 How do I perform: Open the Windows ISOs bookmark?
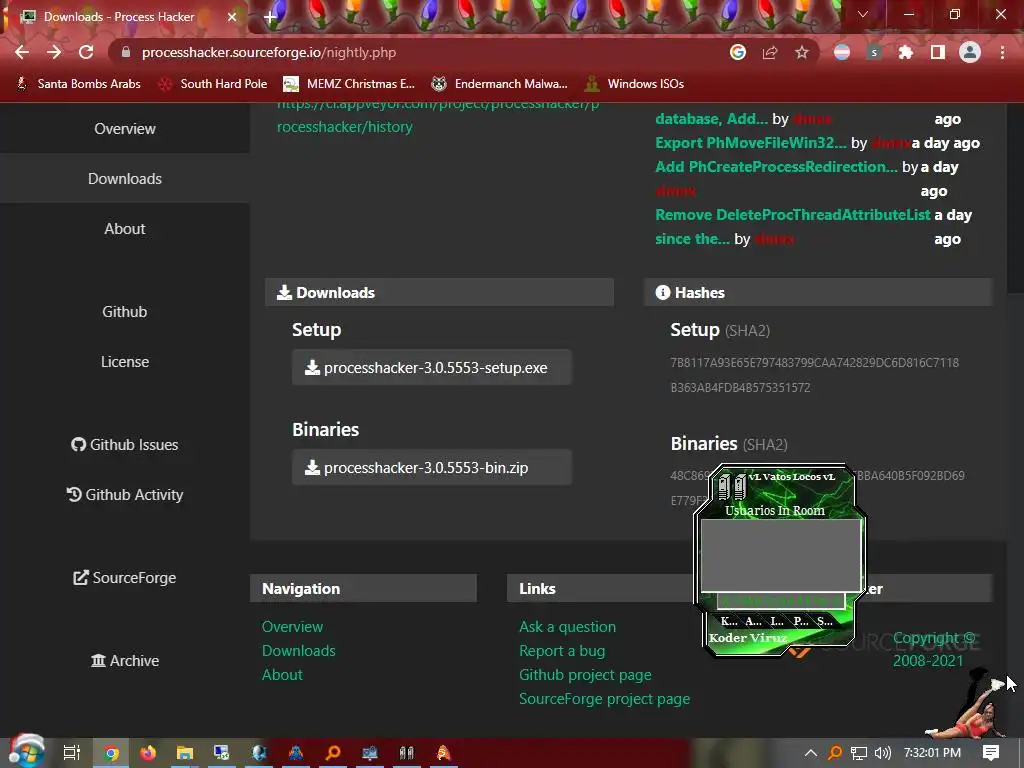point(635,84)
